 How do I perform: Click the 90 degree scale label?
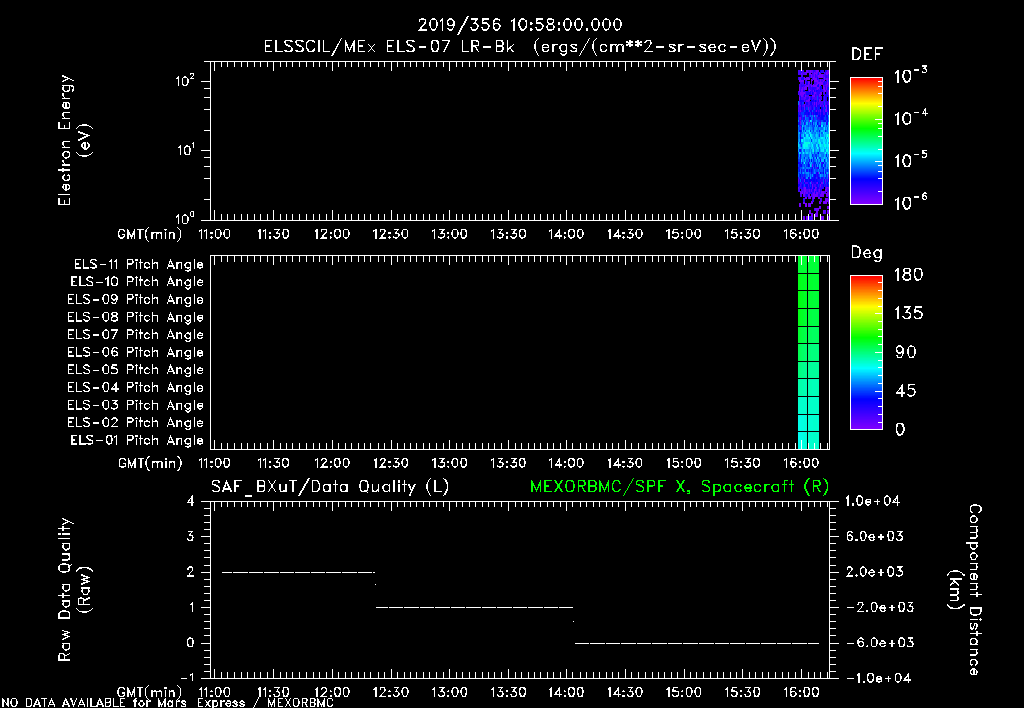coord(906,352)
